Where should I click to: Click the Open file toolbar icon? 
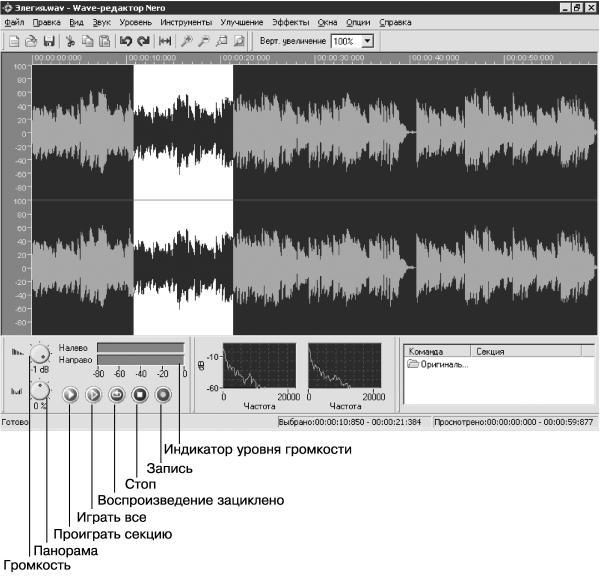31,41
